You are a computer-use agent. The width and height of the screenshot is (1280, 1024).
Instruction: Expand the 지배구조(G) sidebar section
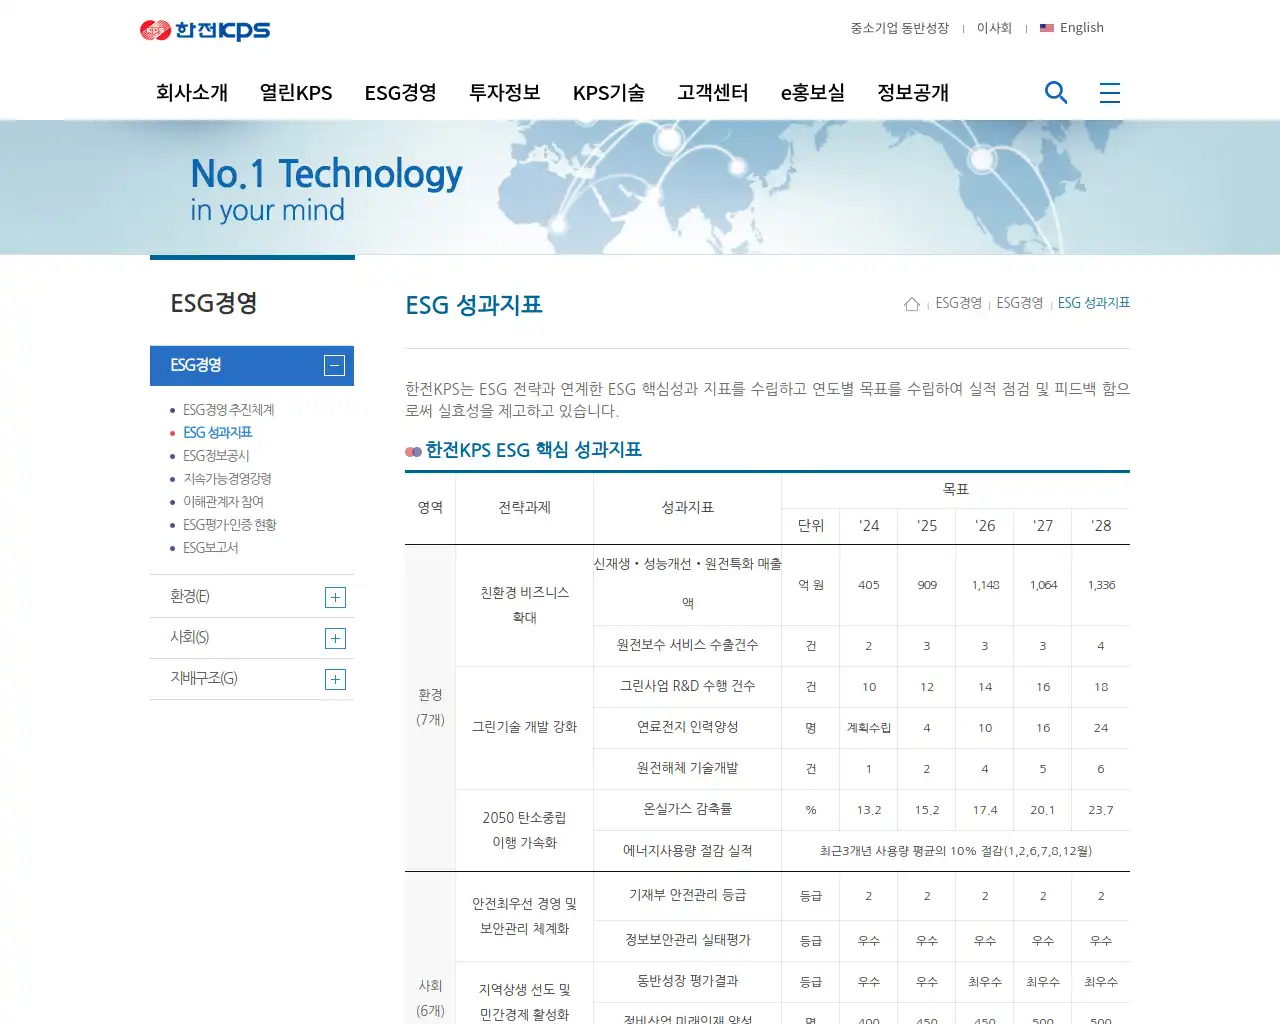tap(335, 678)
